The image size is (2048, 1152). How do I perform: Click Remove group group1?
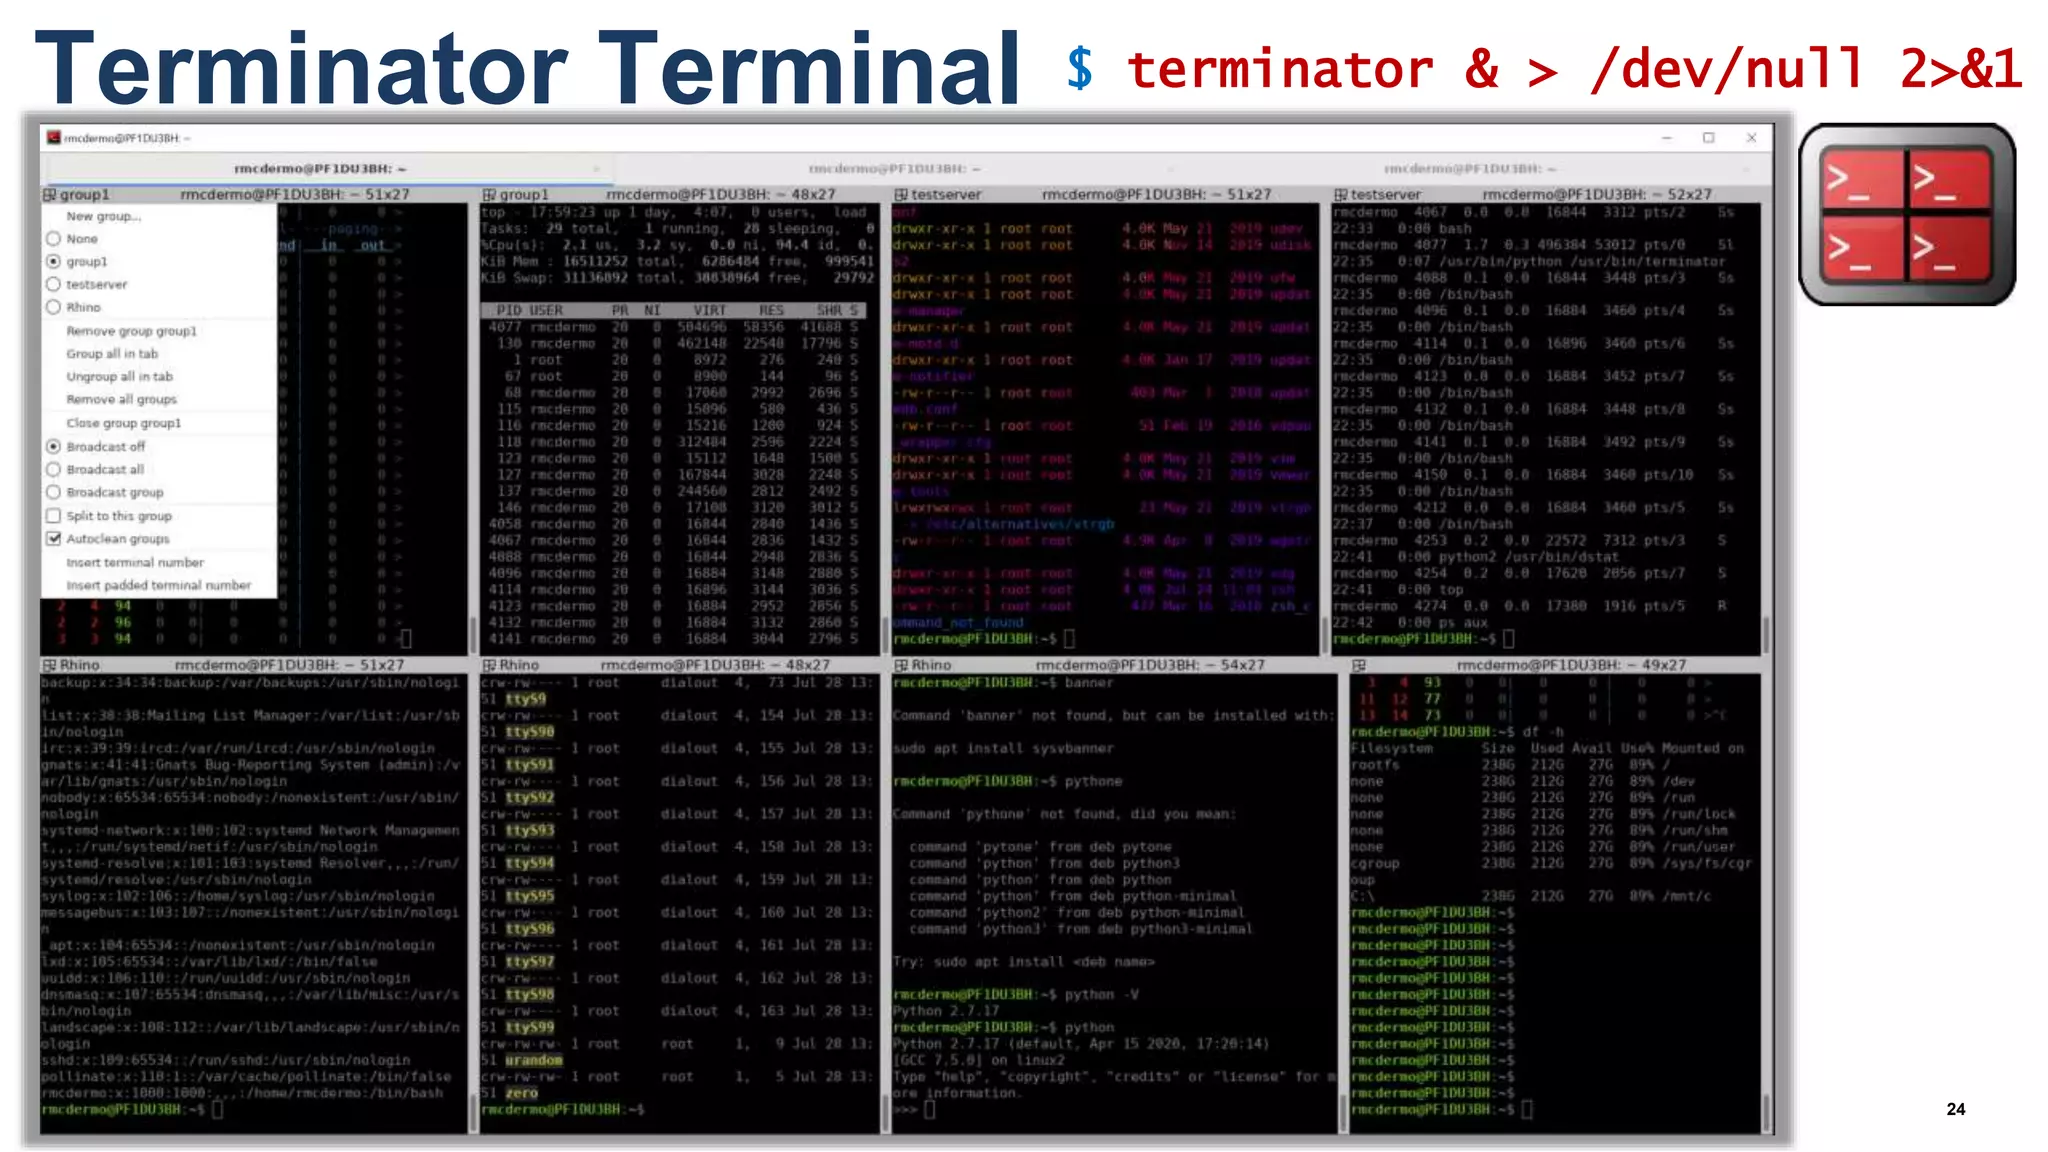point(132,331)
